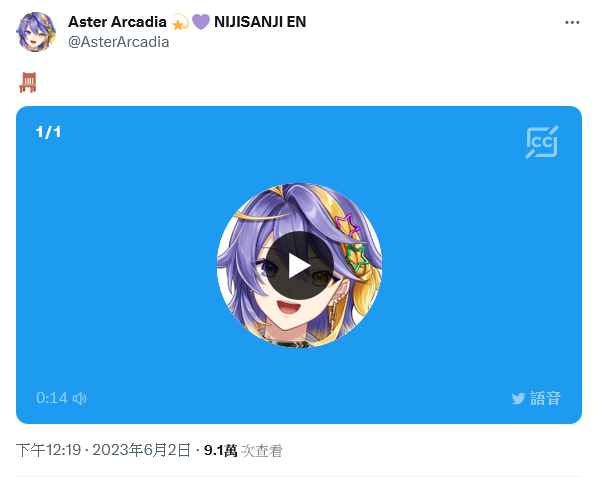This screenshot has width=598, height=477.
Task: Open the three-dot more options menu
Action: click(x=572, y=22)
